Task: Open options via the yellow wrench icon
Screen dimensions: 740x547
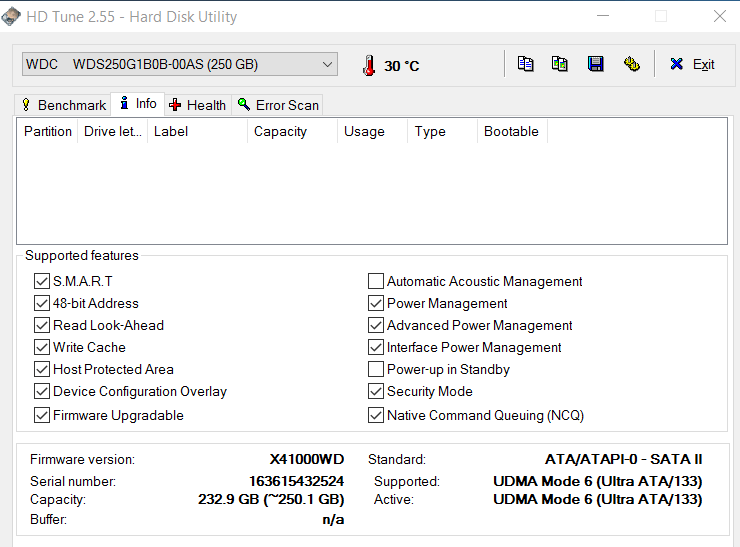Action: tap(631, 64)
